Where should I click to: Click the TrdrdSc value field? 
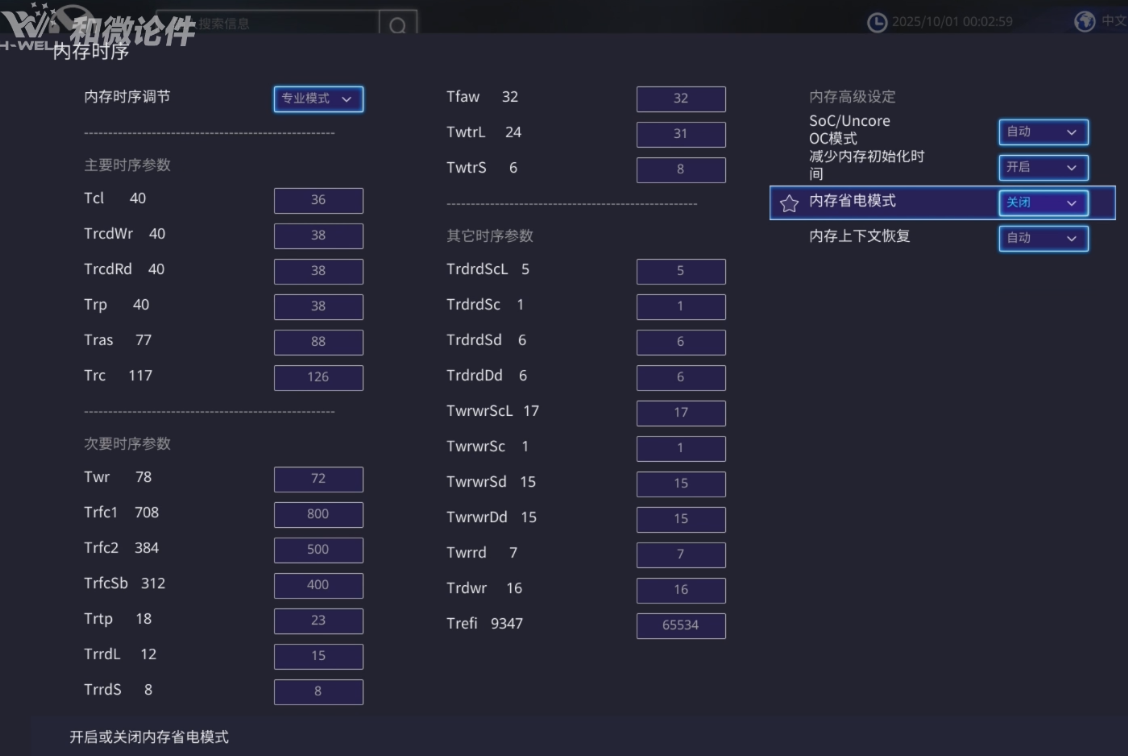[681, 306]
